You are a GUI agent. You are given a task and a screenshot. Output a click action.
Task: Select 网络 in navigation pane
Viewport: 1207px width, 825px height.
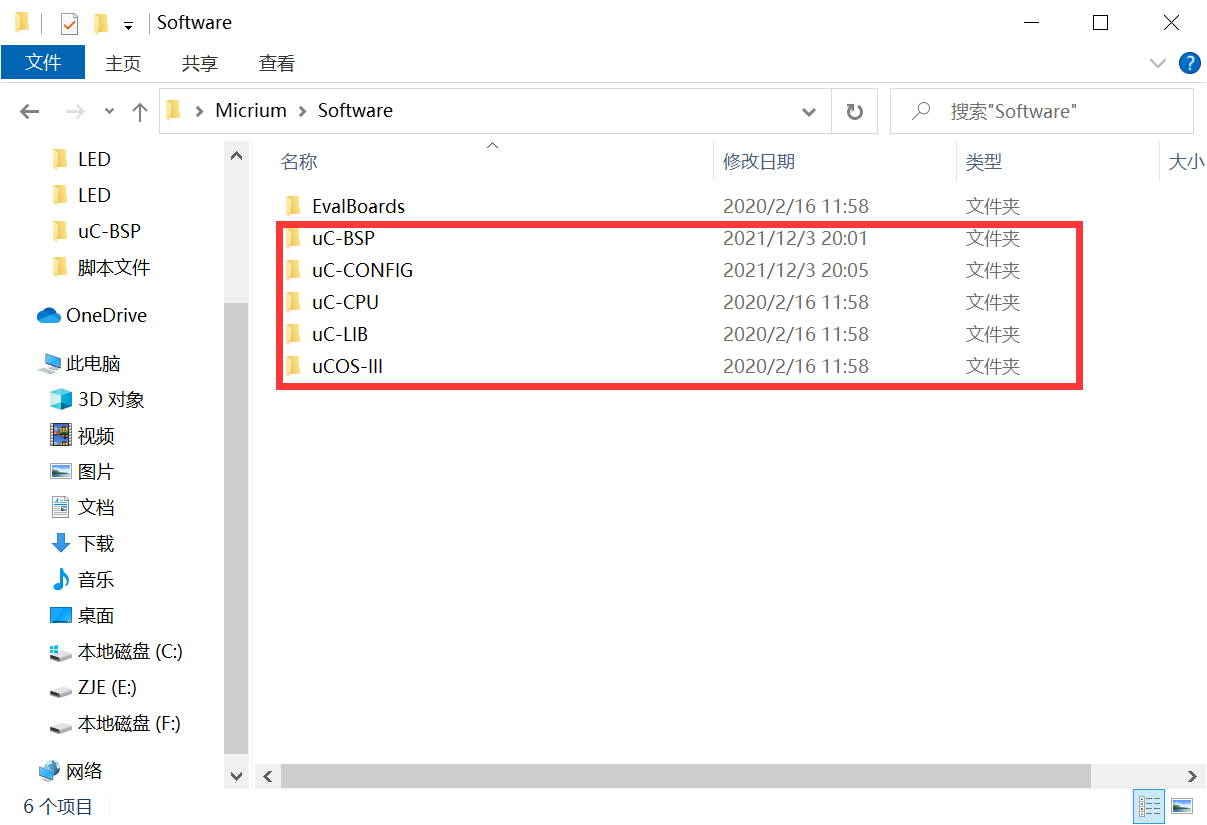[x=84, y=771]
